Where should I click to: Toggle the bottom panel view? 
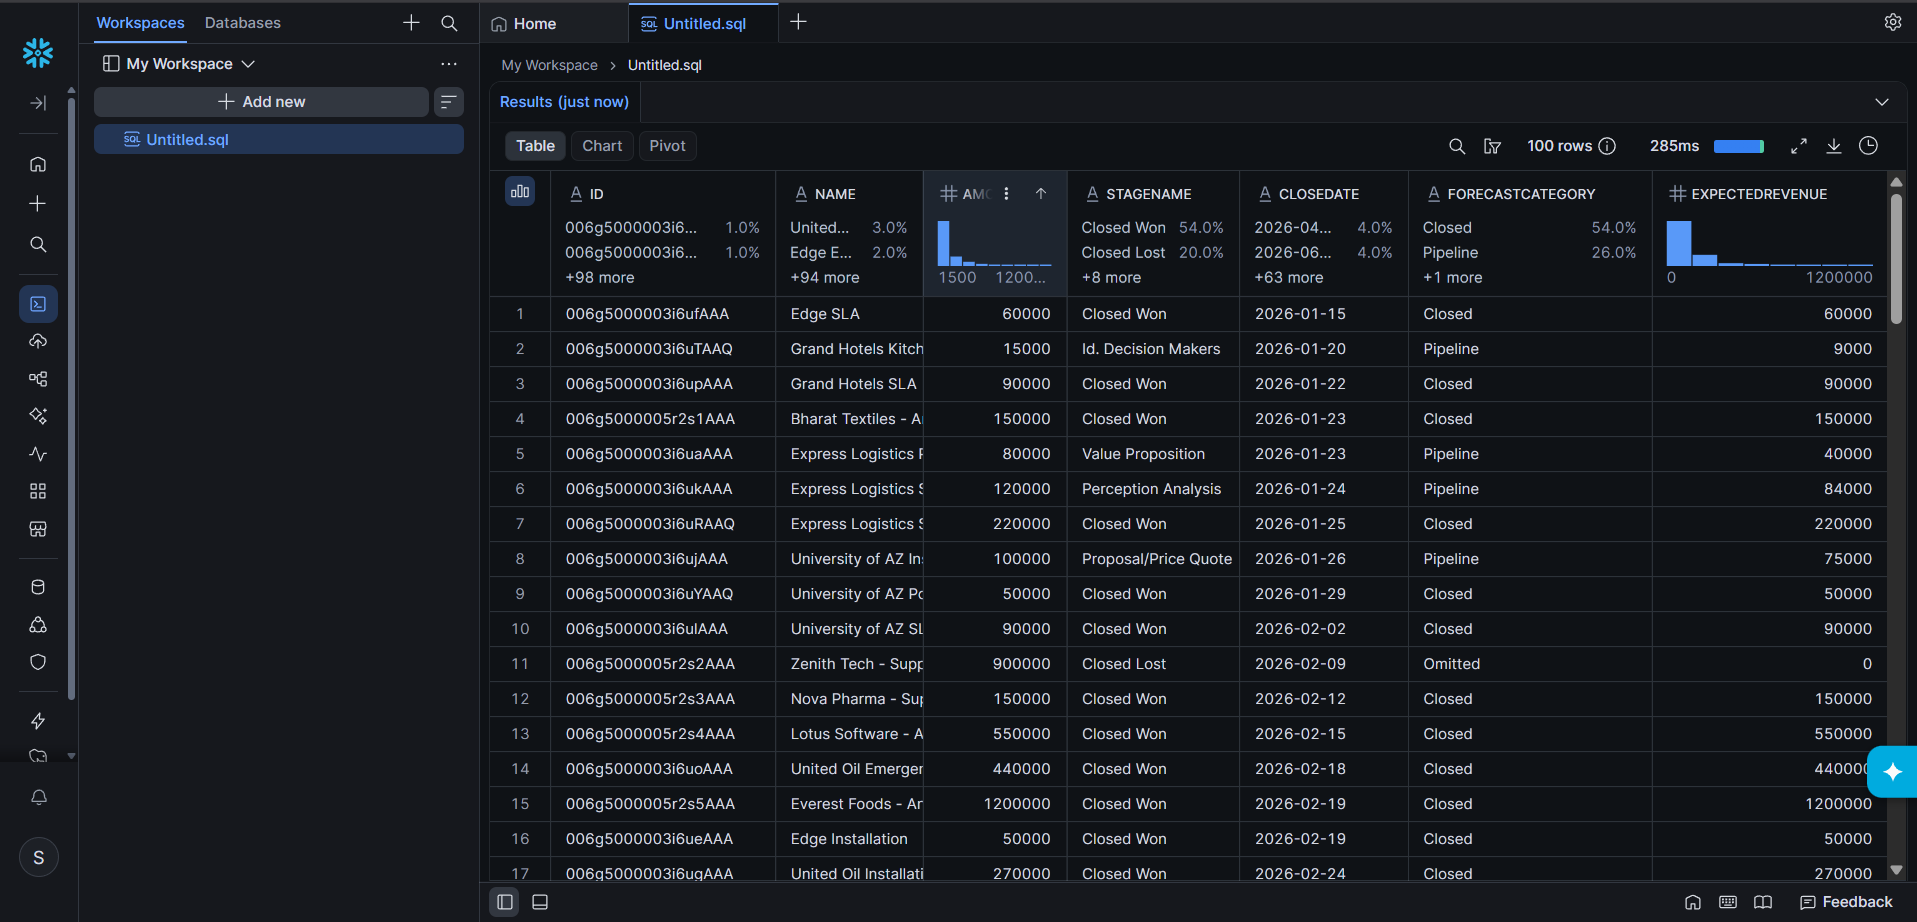coord(540,902)
